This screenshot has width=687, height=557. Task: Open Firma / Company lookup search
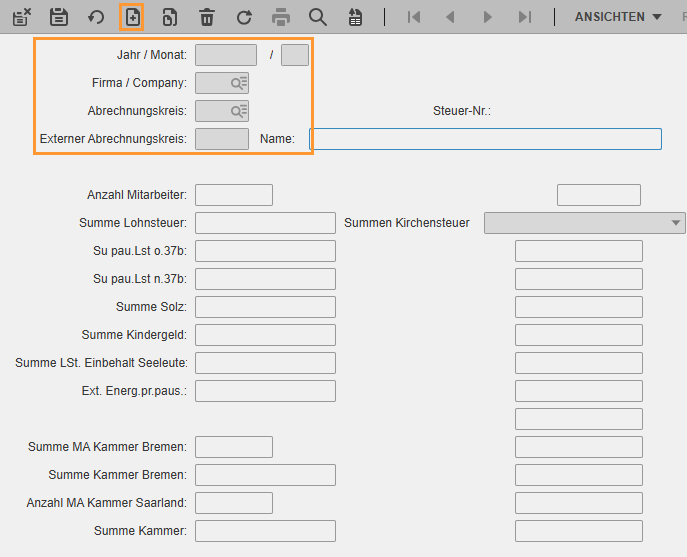tap(239, 83)
